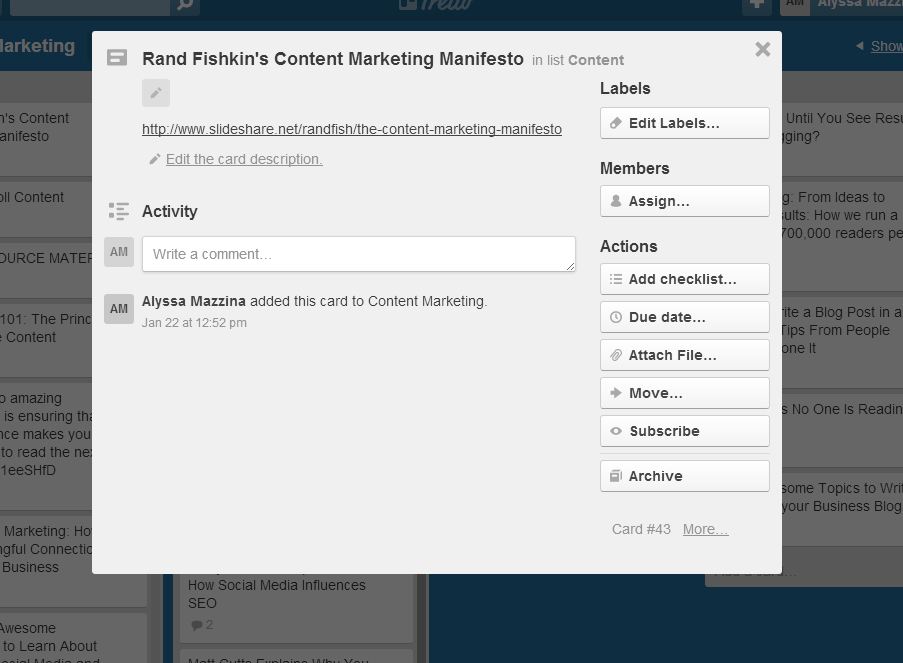
Task: Click the pencil icon beside Edit the card description
Action: (x=154, y=160)
